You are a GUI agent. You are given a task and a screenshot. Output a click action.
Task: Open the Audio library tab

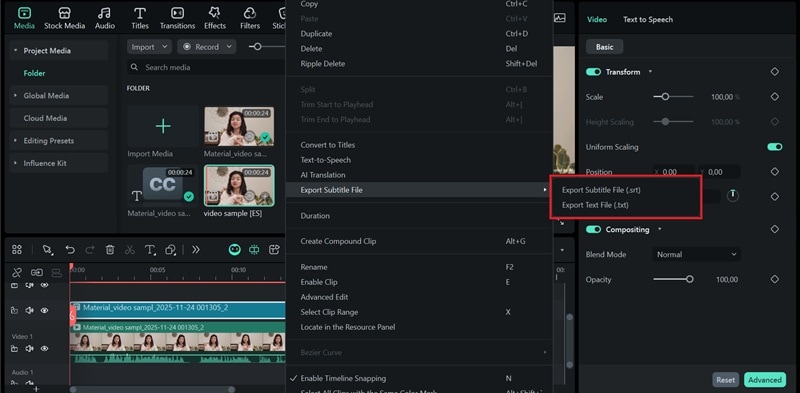point(104,18)
